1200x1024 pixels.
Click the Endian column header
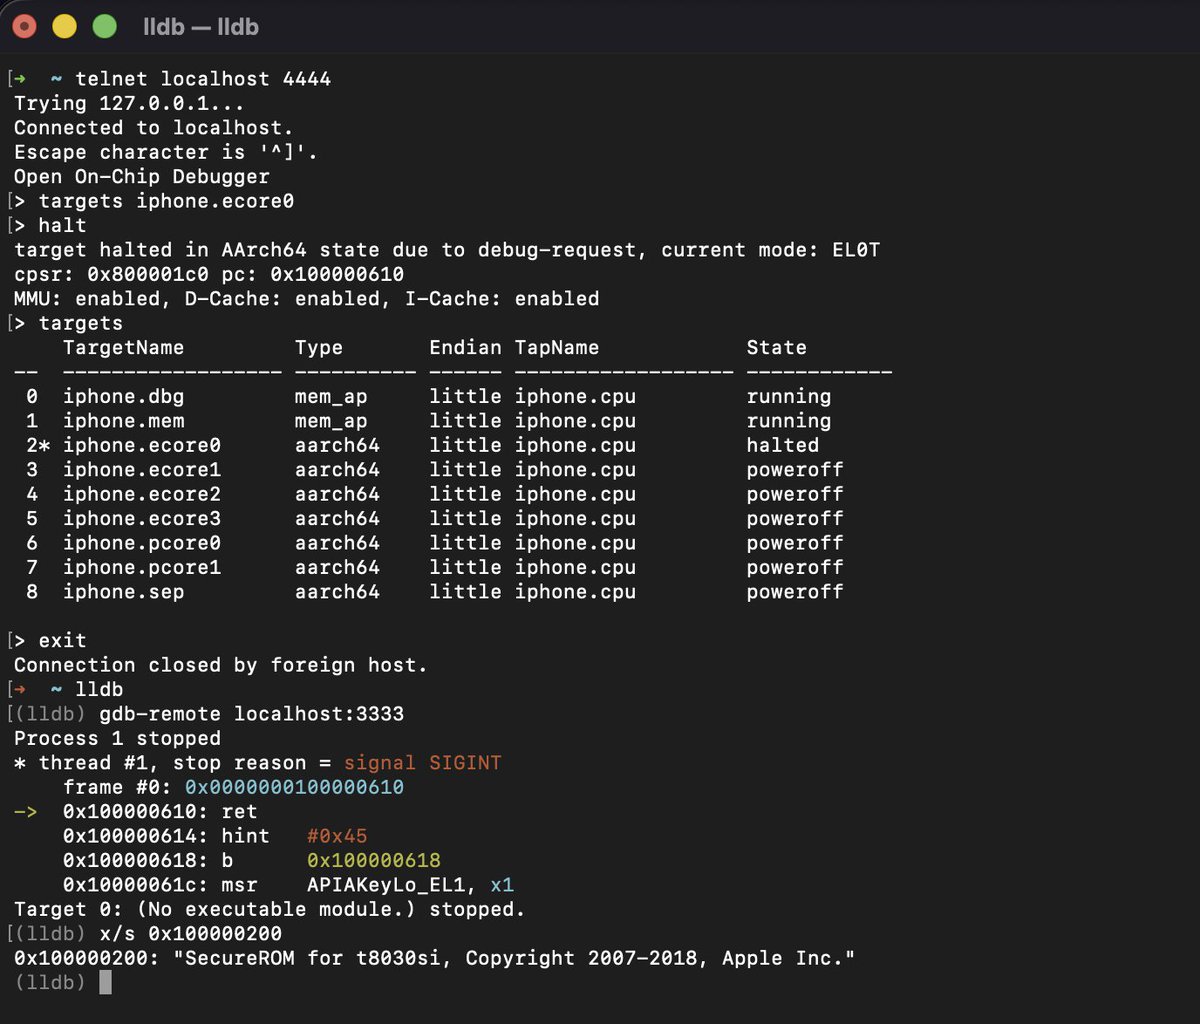point(466,348)
